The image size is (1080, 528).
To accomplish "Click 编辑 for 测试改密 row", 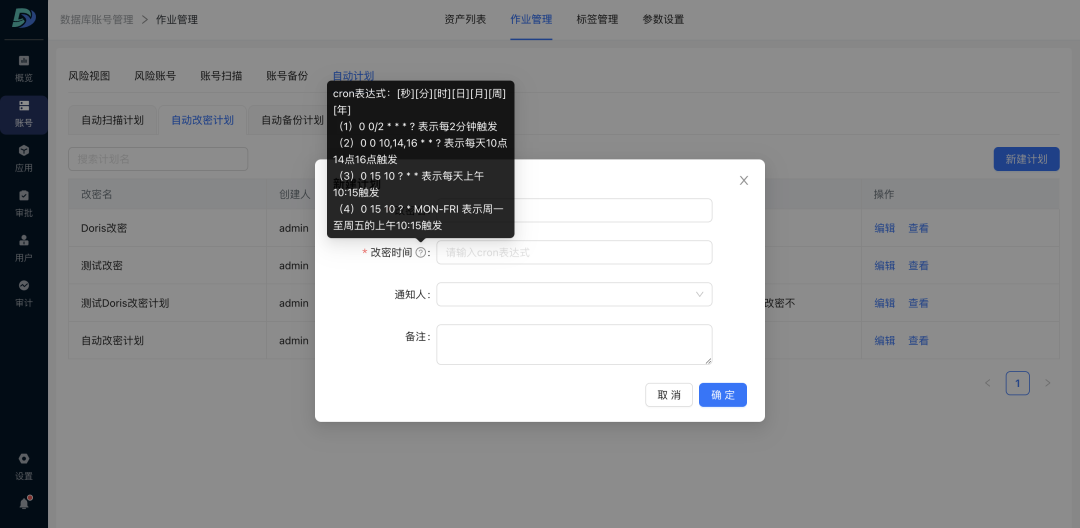I will tap(884, 265).
